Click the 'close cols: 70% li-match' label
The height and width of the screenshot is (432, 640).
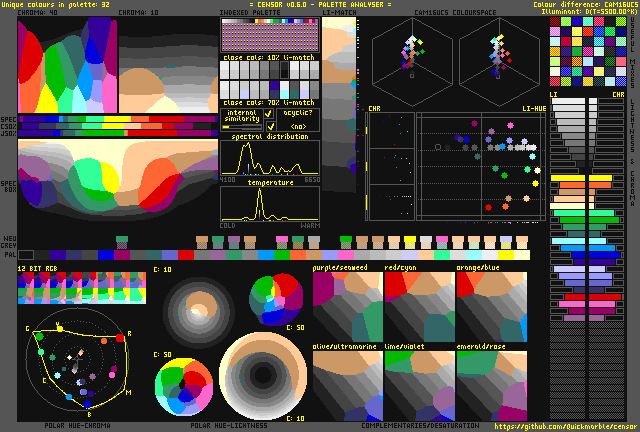point(269,102)
